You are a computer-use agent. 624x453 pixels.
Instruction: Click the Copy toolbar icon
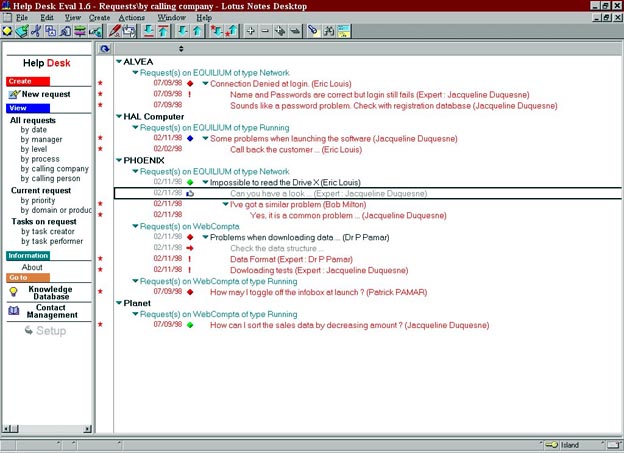[x=51, y=31]
